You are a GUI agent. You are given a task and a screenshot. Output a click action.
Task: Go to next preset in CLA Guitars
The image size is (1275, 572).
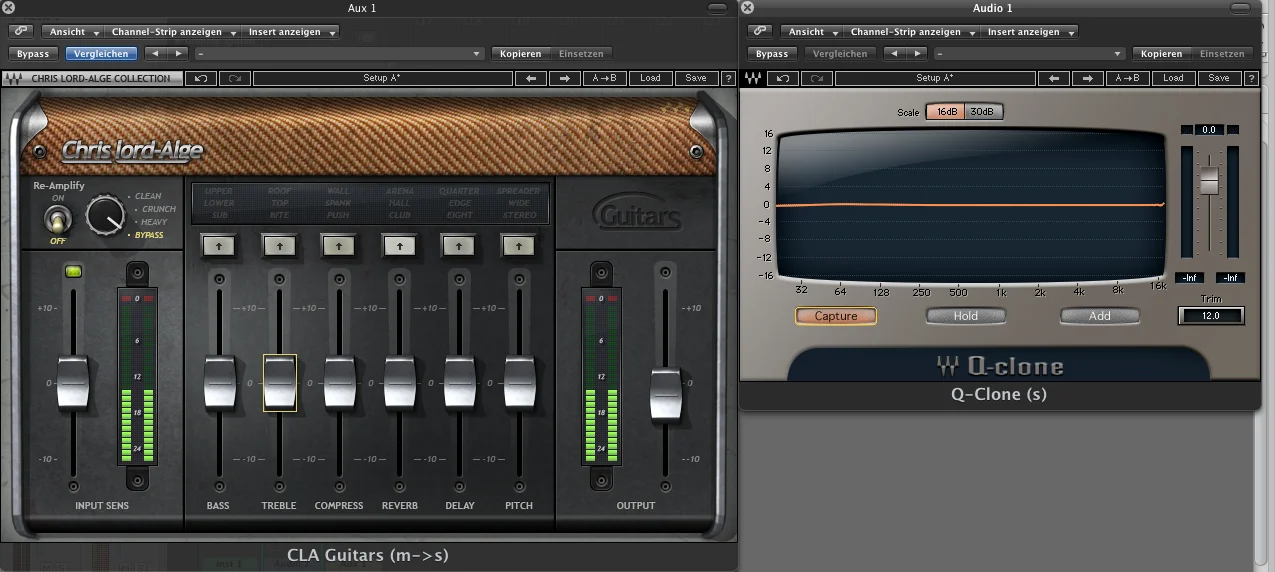(564, 78)
